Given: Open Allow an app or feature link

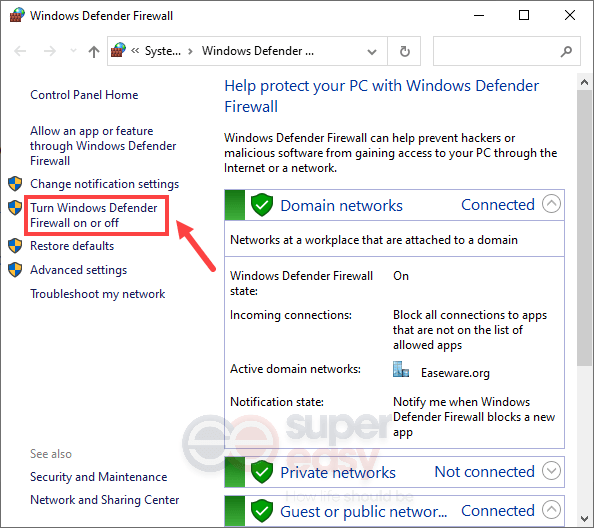Looking at the screenshot, I should click(103, 146).
